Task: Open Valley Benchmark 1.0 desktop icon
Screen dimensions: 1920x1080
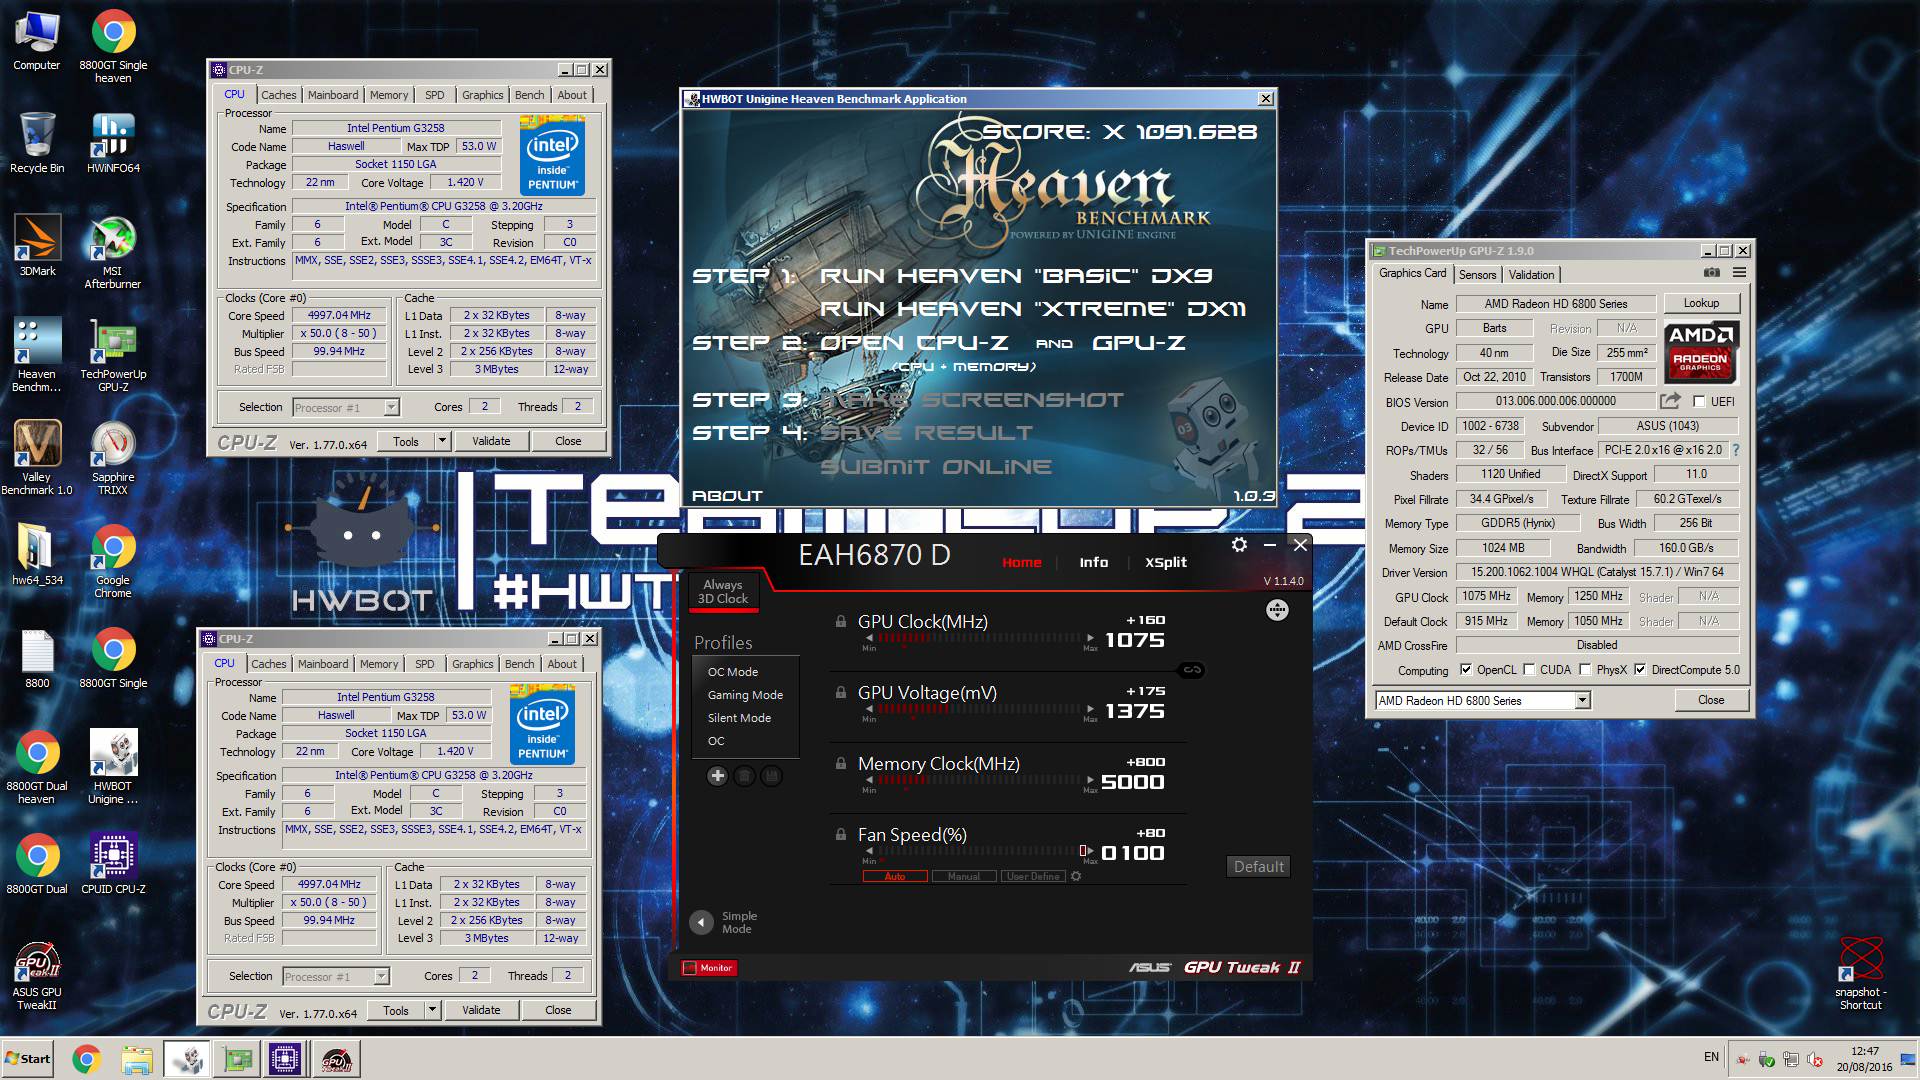Action: pos(37,457)
